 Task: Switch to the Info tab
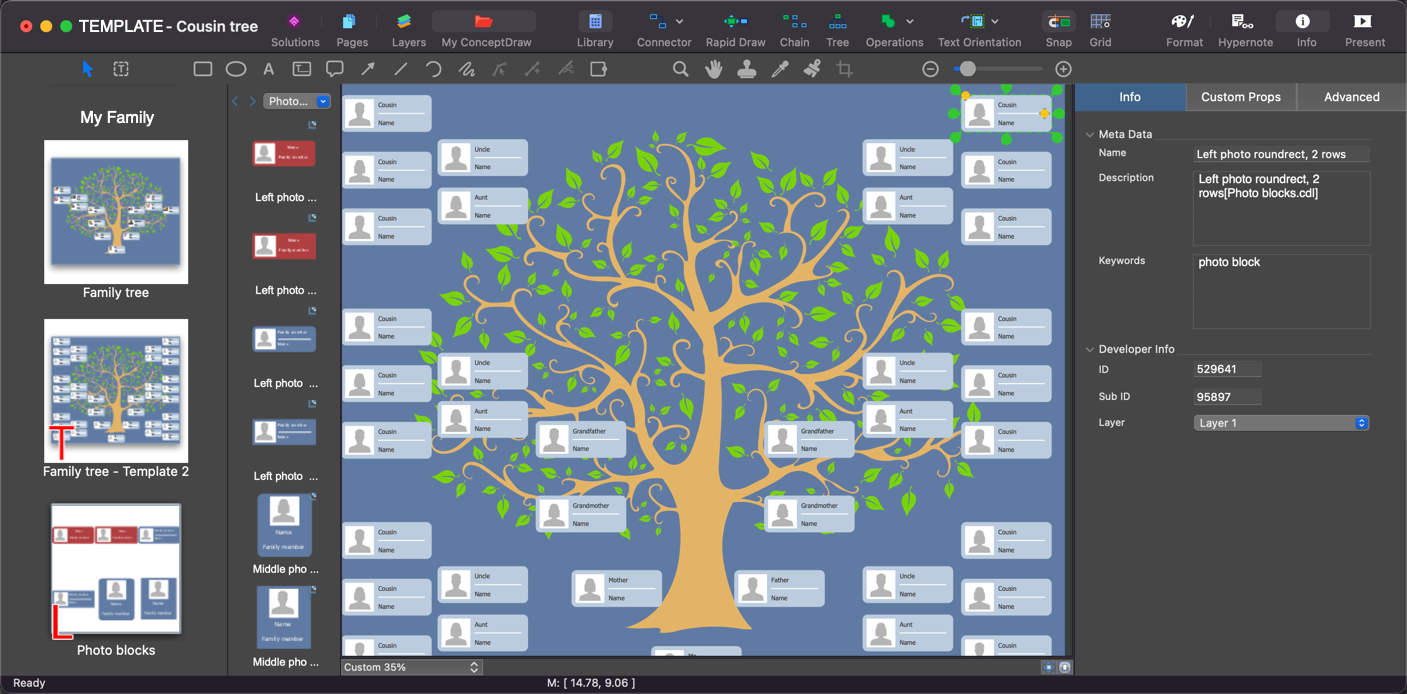click(x=1130, y=97)
